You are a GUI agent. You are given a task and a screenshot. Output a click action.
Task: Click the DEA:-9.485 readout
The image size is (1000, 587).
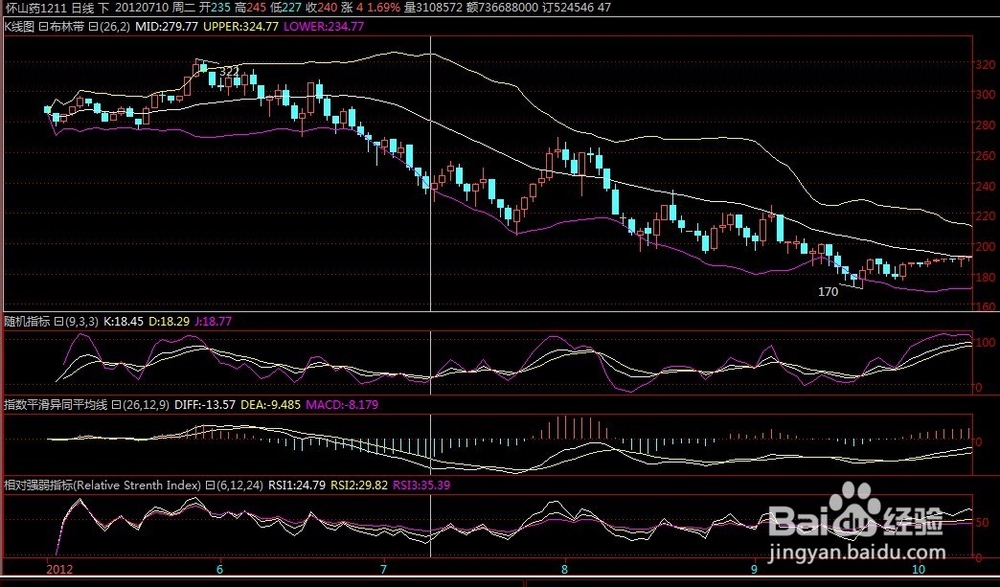(270, 405)
